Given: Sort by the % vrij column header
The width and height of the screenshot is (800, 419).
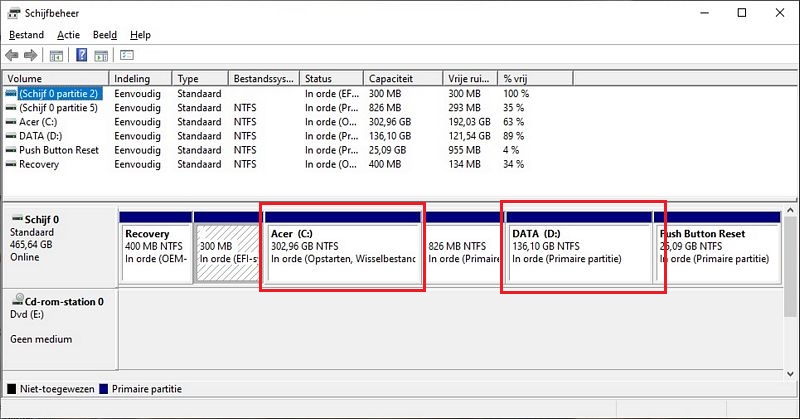Looking at the screenshot, I should [x=536, y=79].
